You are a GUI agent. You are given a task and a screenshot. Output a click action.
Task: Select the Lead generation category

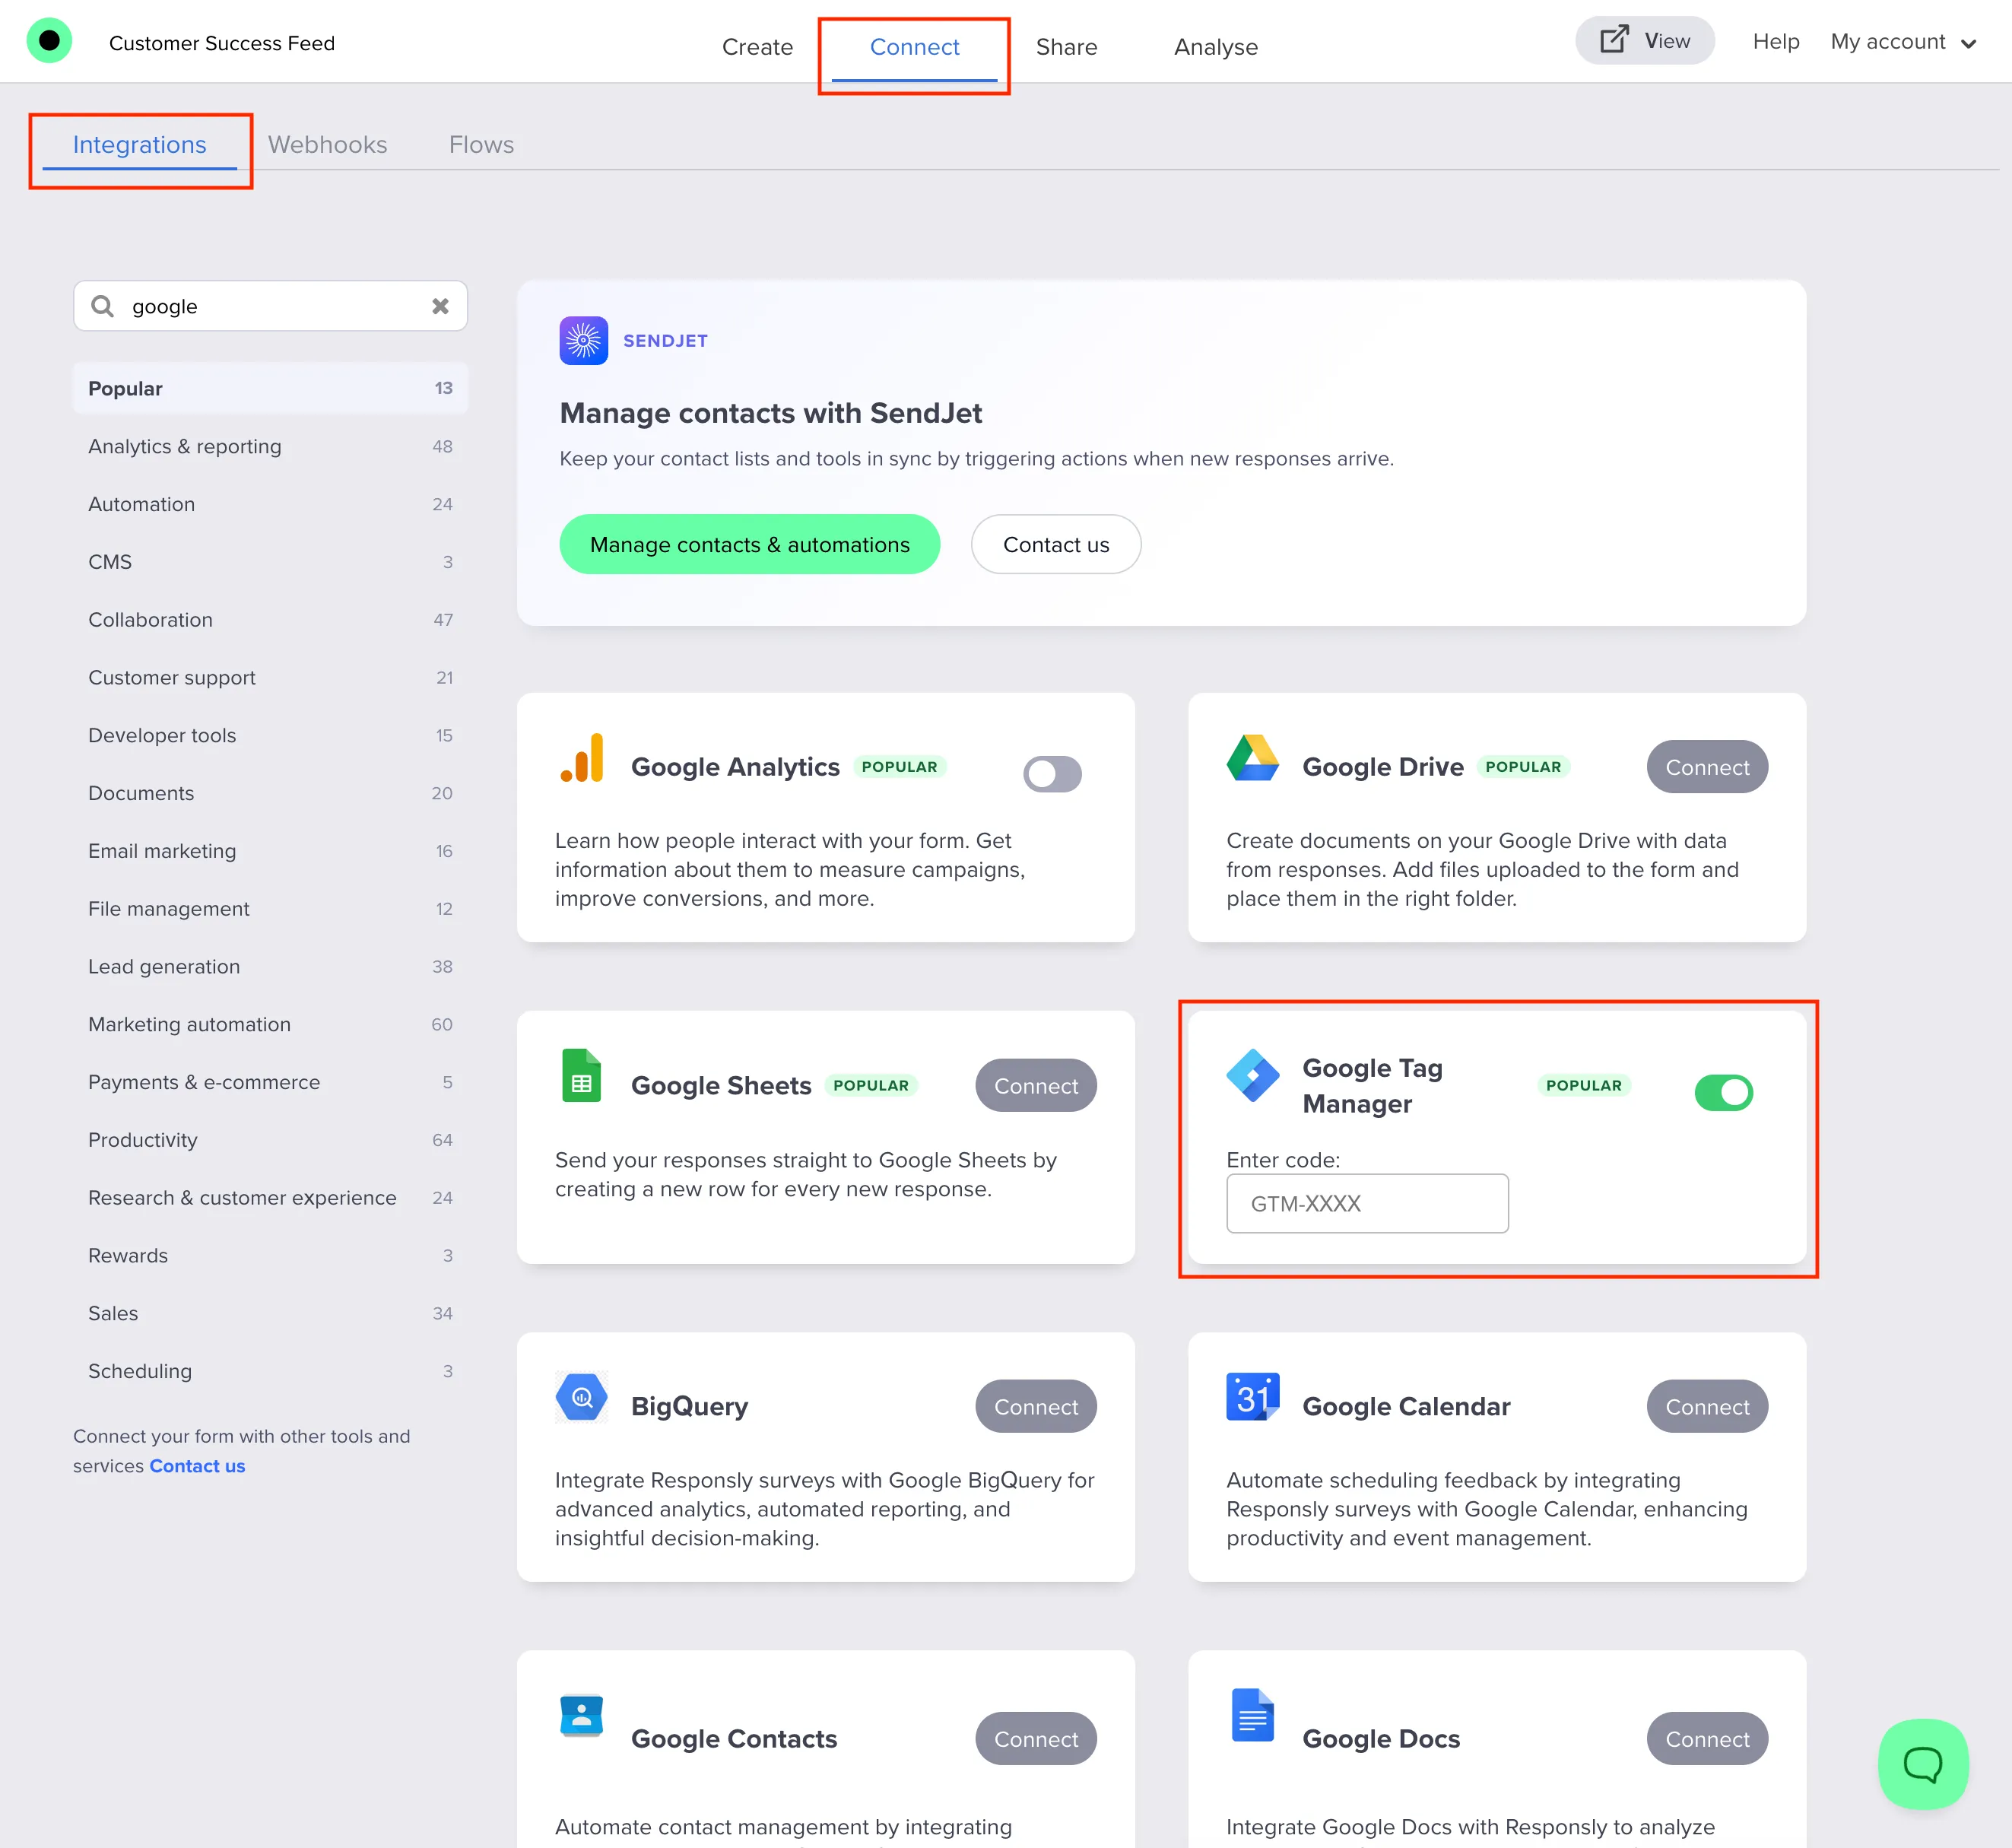270,966
